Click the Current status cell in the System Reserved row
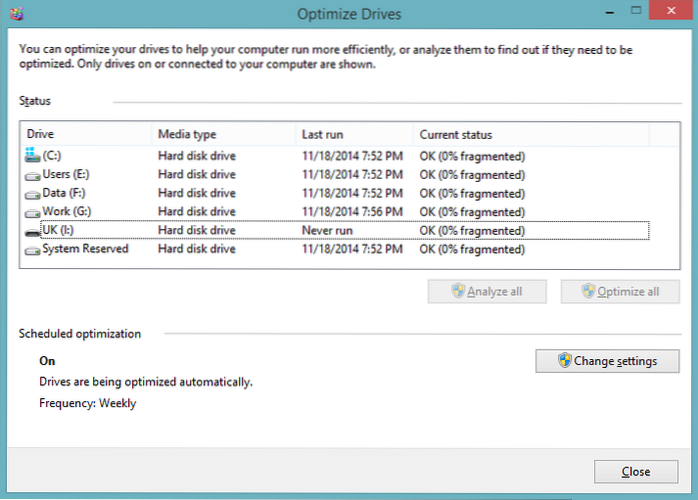The image size is (698, 500). 472,249
